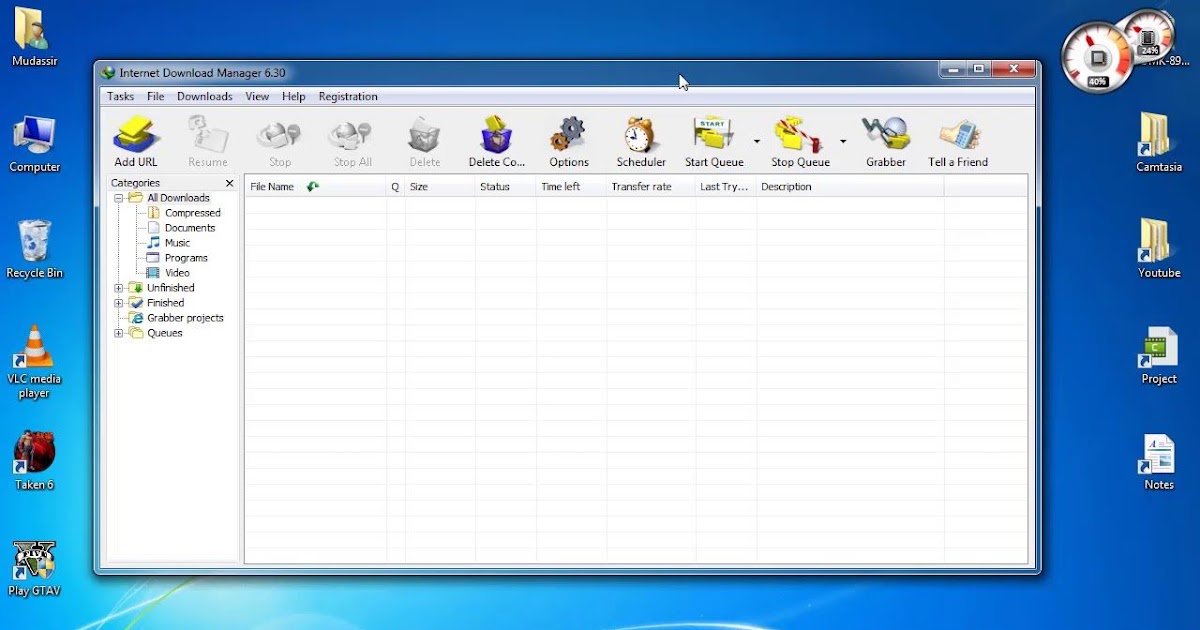Sort by Transfer rate column header
Image resolution: width=1200 pixels, height=630 pixels.
point(650,187)
